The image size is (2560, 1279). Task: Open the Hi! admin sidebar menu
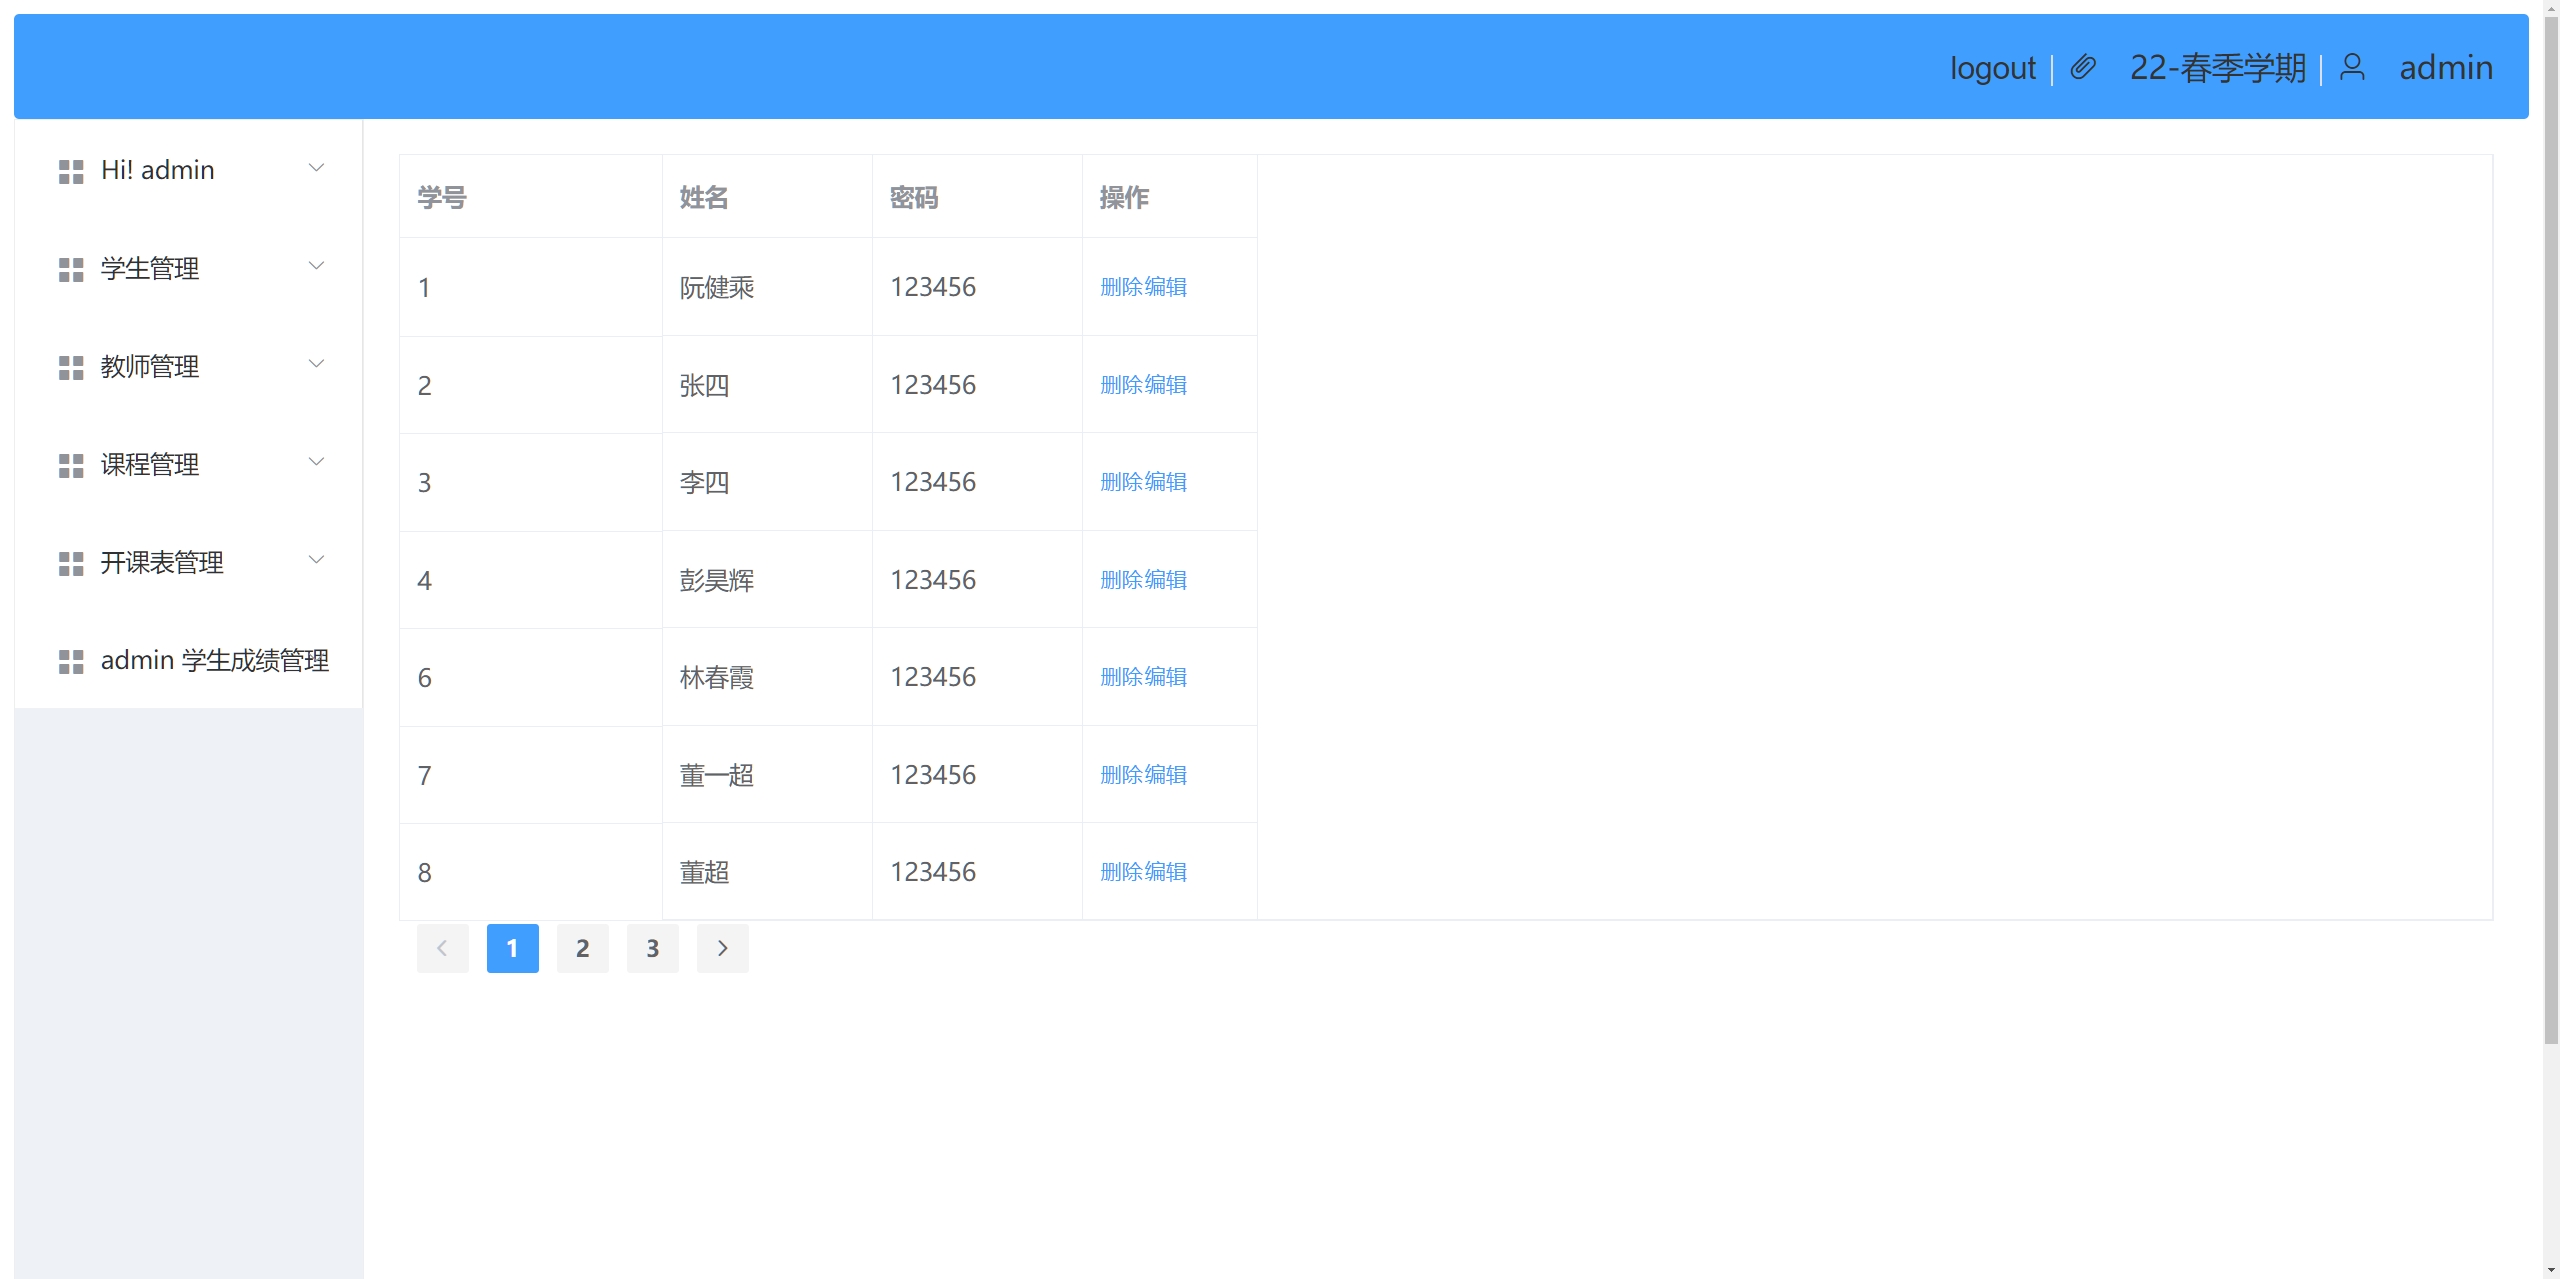188,170
